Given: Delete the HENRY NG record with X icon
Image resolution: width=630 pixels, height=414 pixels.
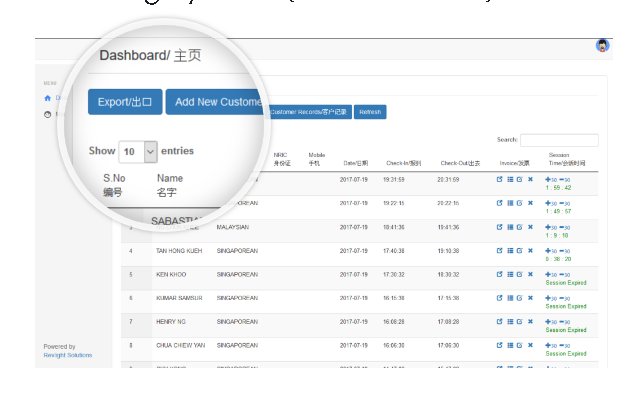Looking at the screenshot, I should pos(530,322).
